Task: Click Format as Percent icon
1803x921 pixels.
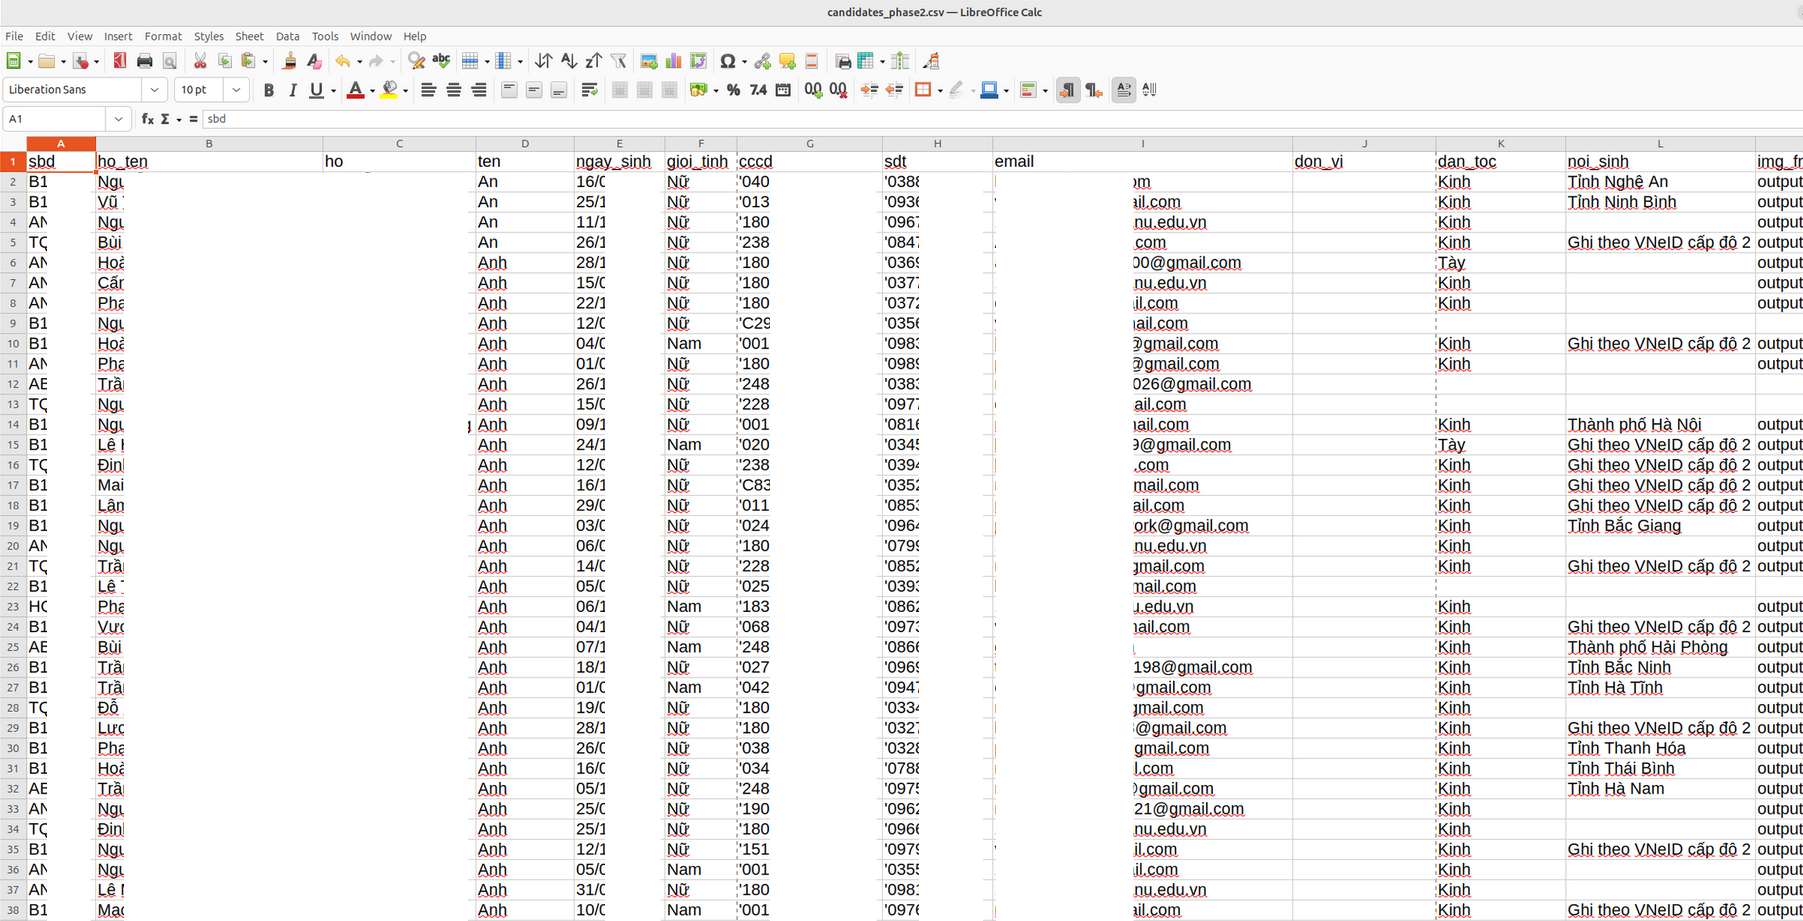Action: point(734,90)
